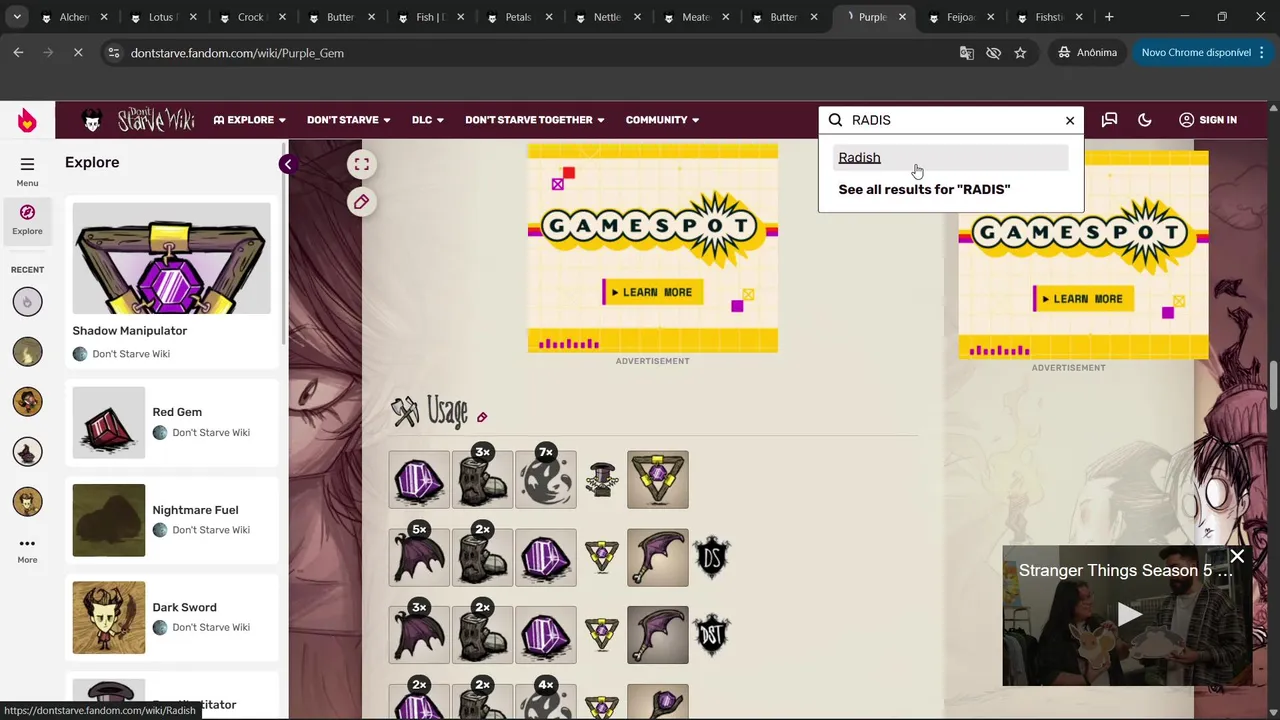Image resolution: width=1280 pixels, height=720 pixels.
Task: Click 5x Batilisk Wing ingredient icon
Action: [419, 557]
